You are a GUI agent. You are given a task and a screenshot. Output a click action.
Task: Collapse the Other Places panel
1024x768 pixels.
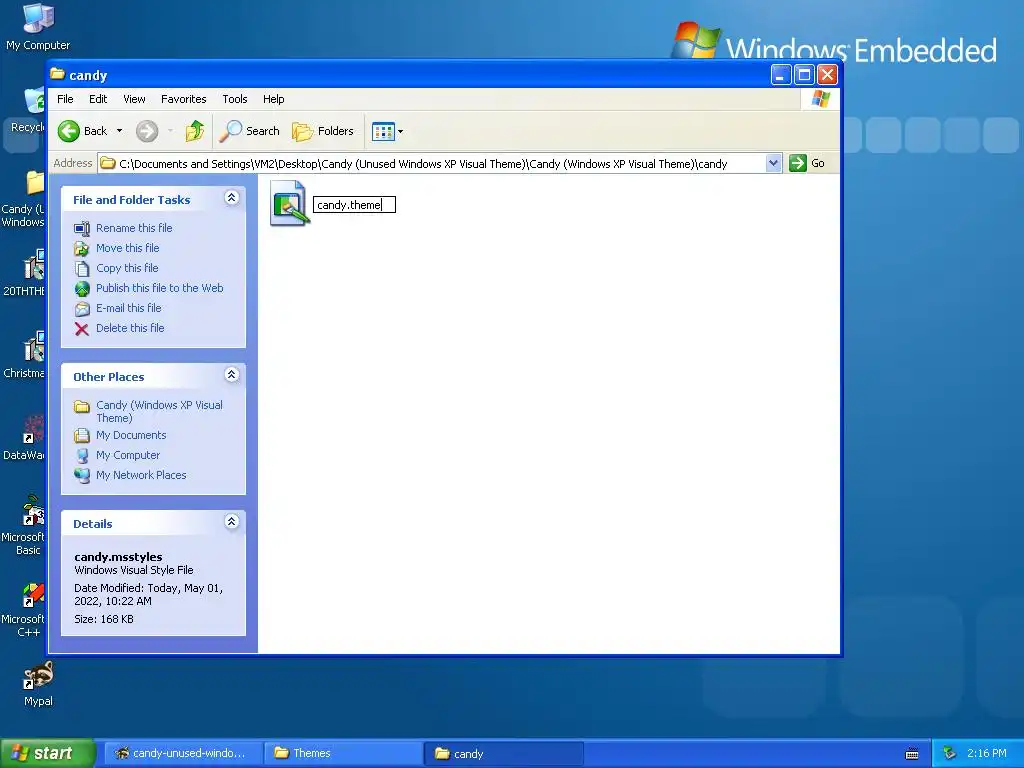click(231, 375)
